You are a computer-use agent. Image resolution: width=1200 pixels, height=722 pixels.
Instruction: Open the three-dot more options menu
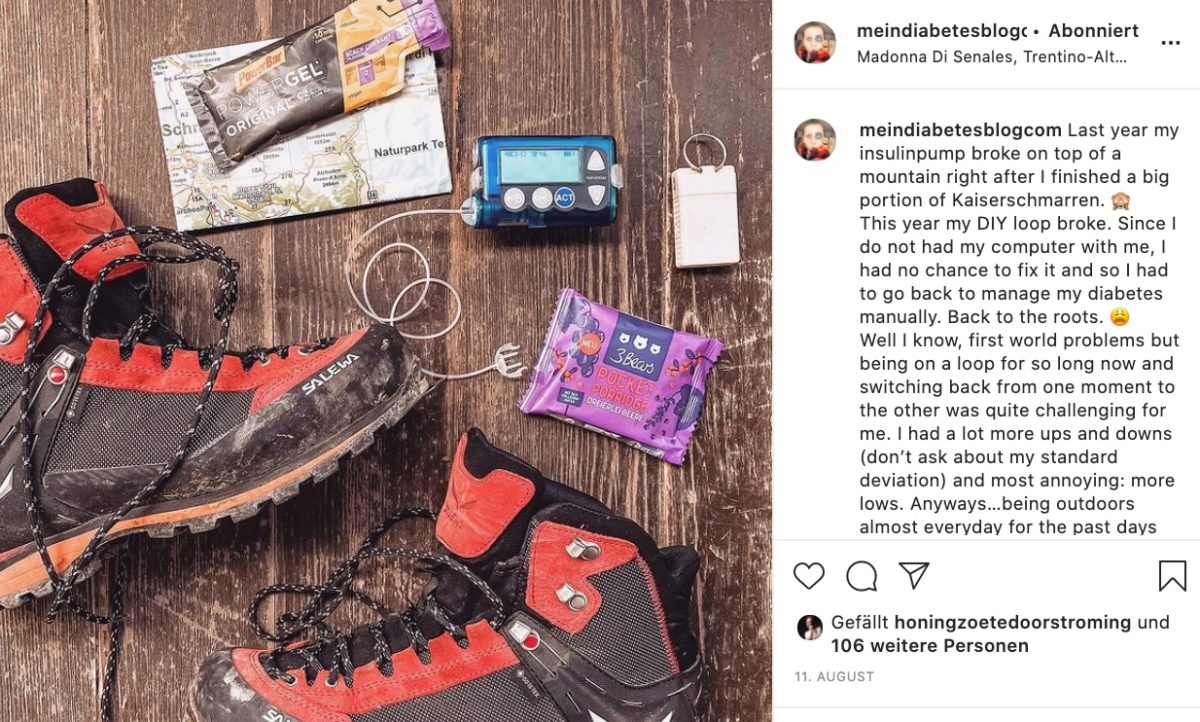pyautogui.click(x=1170, y=43)
